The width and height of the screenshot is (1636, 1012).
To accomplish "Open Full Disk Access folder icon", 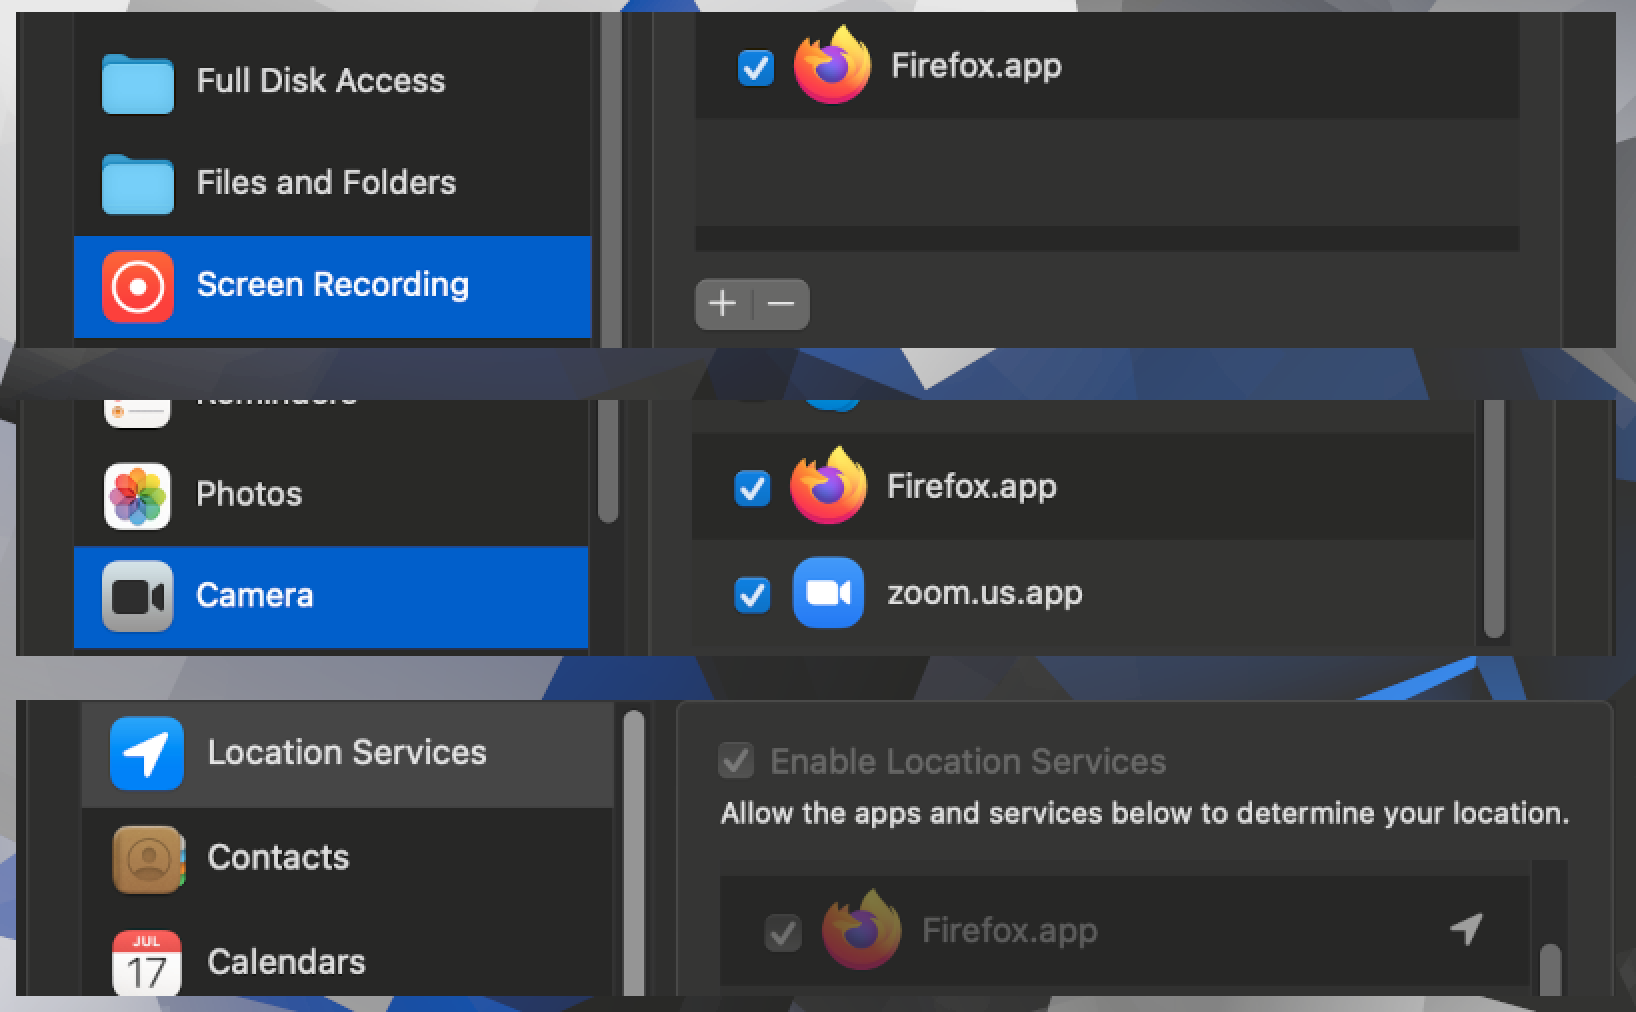I will coord(138,83).
